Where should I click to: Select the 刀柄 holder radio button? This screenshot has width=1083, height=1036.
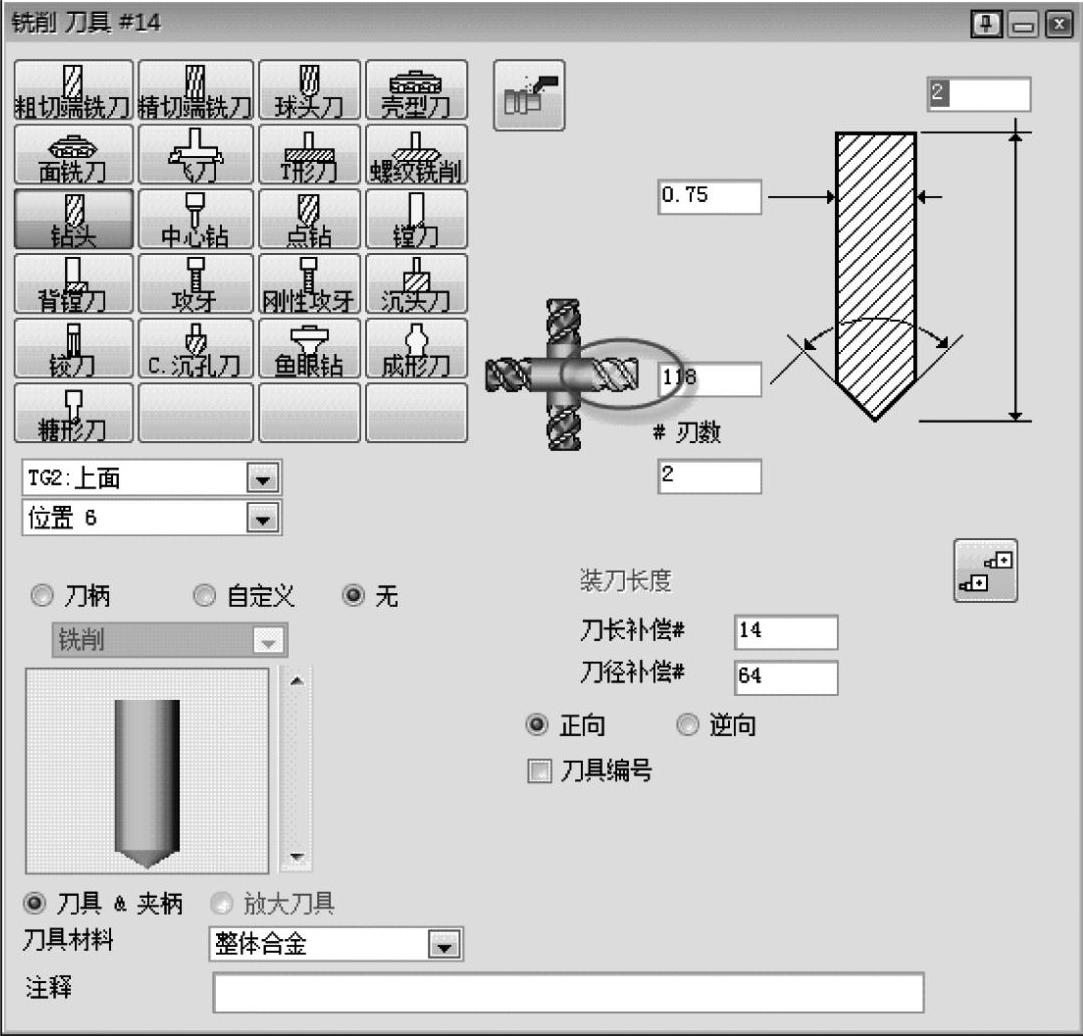[x=42, y=597]
